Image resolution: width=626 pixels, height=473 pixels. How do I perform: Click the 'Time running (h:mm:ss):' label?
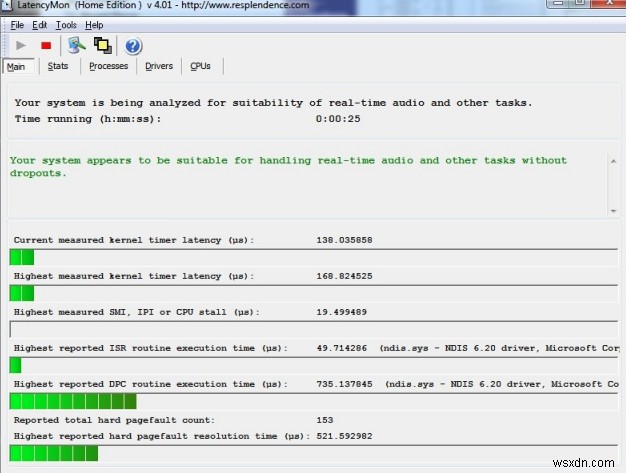88,119
